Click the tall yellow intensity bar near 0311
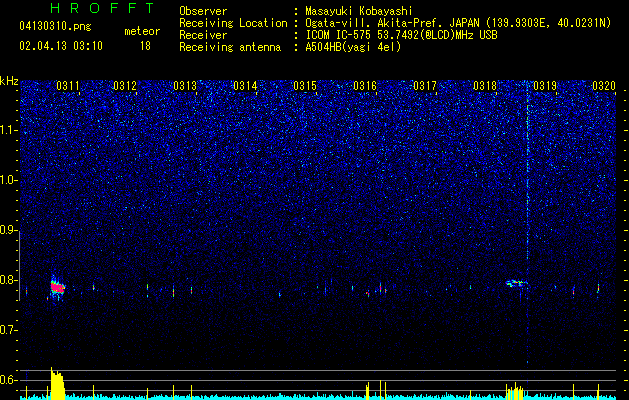 coord(57,383)
